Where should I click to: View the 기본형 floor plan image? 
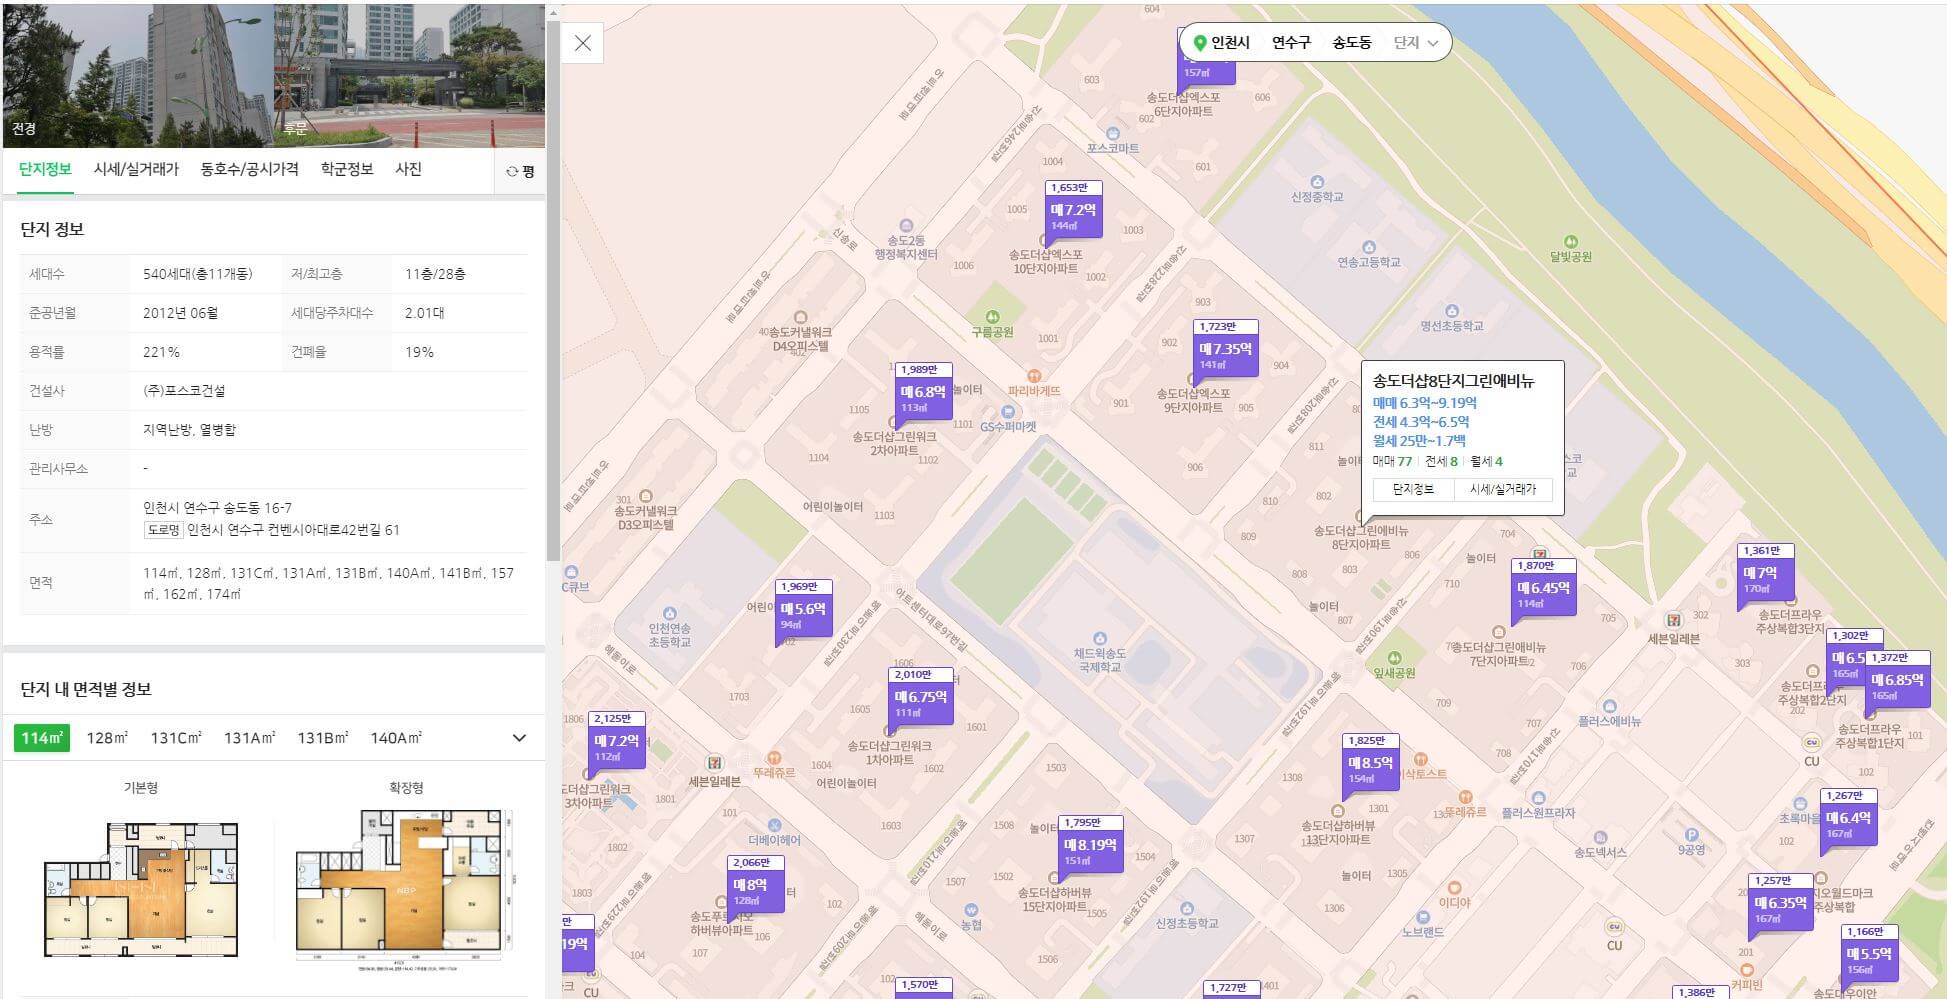140,889
